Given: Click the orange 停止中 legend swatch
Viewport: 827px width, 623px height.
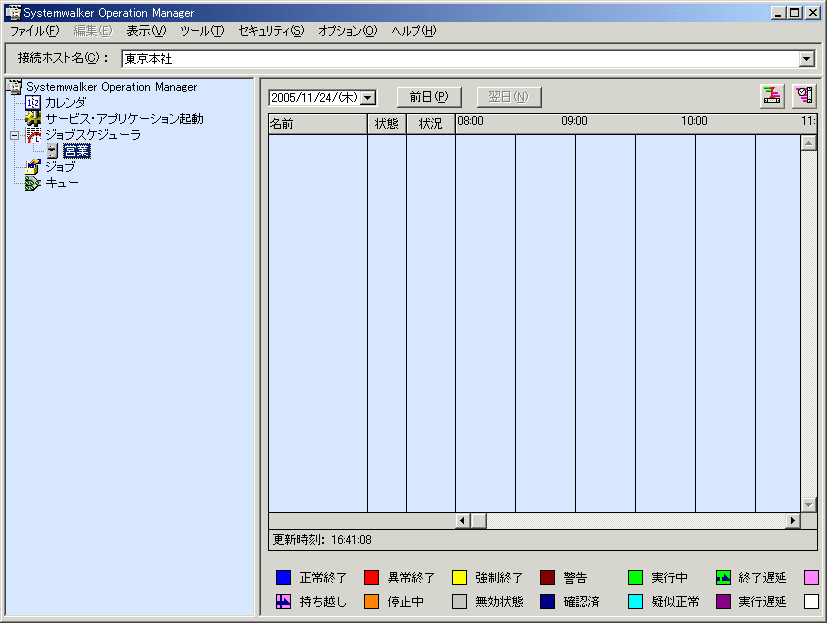Looking at the screenshot, I should 371,601.
